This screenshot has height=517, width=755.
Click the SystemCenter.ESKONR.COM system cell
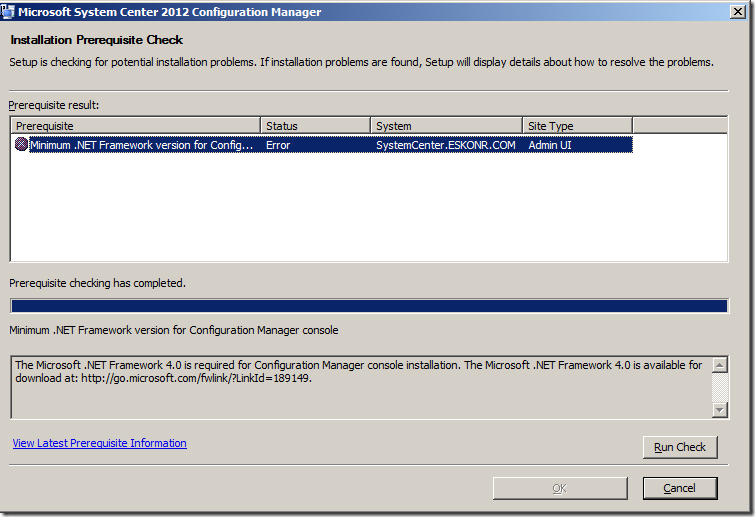pos(445,145)
